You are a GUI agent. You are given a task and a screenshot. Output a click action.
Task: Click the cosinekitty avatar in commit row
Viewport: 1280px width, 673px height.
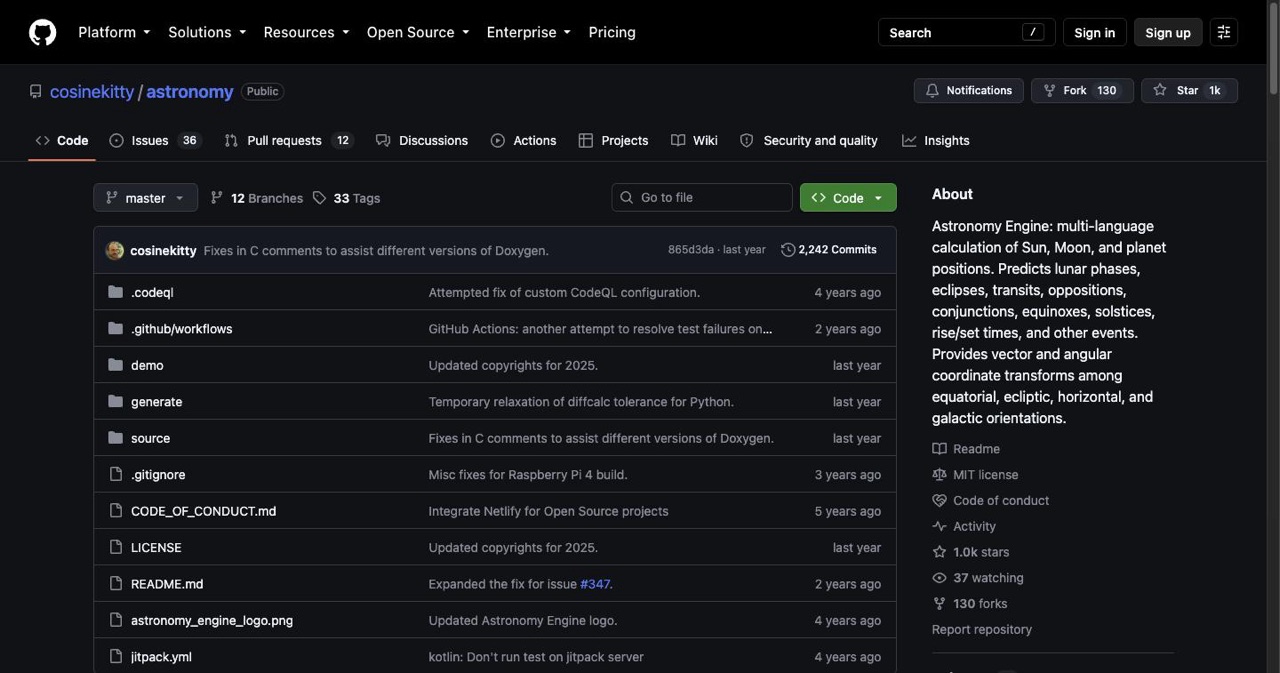point(115,250)
